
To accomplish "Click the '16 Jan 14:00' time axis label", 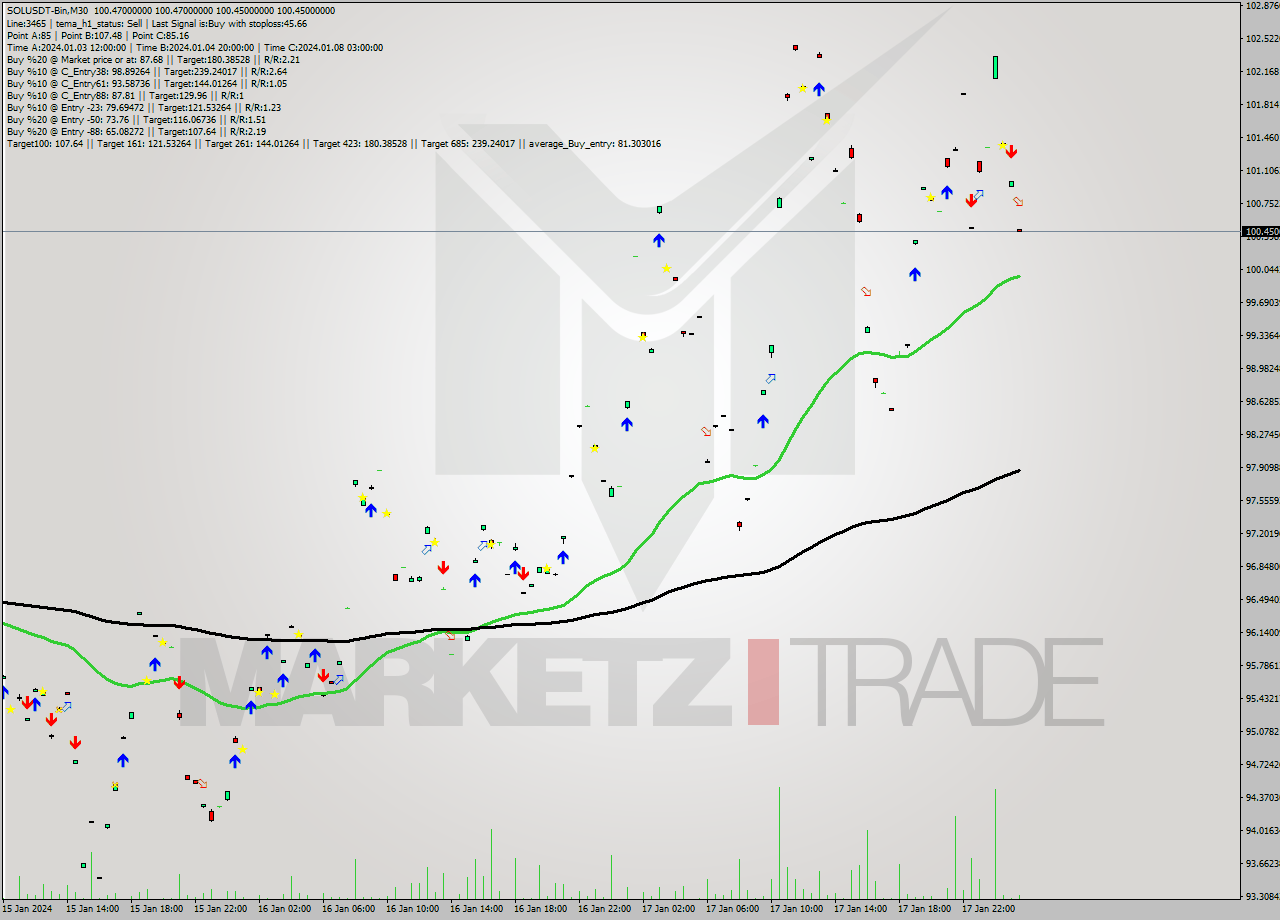I will (477, 909).
